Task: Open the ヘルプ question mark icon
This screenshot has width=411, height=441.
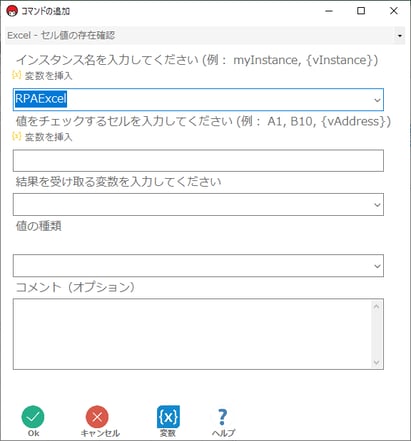Action: pos(223,417)
